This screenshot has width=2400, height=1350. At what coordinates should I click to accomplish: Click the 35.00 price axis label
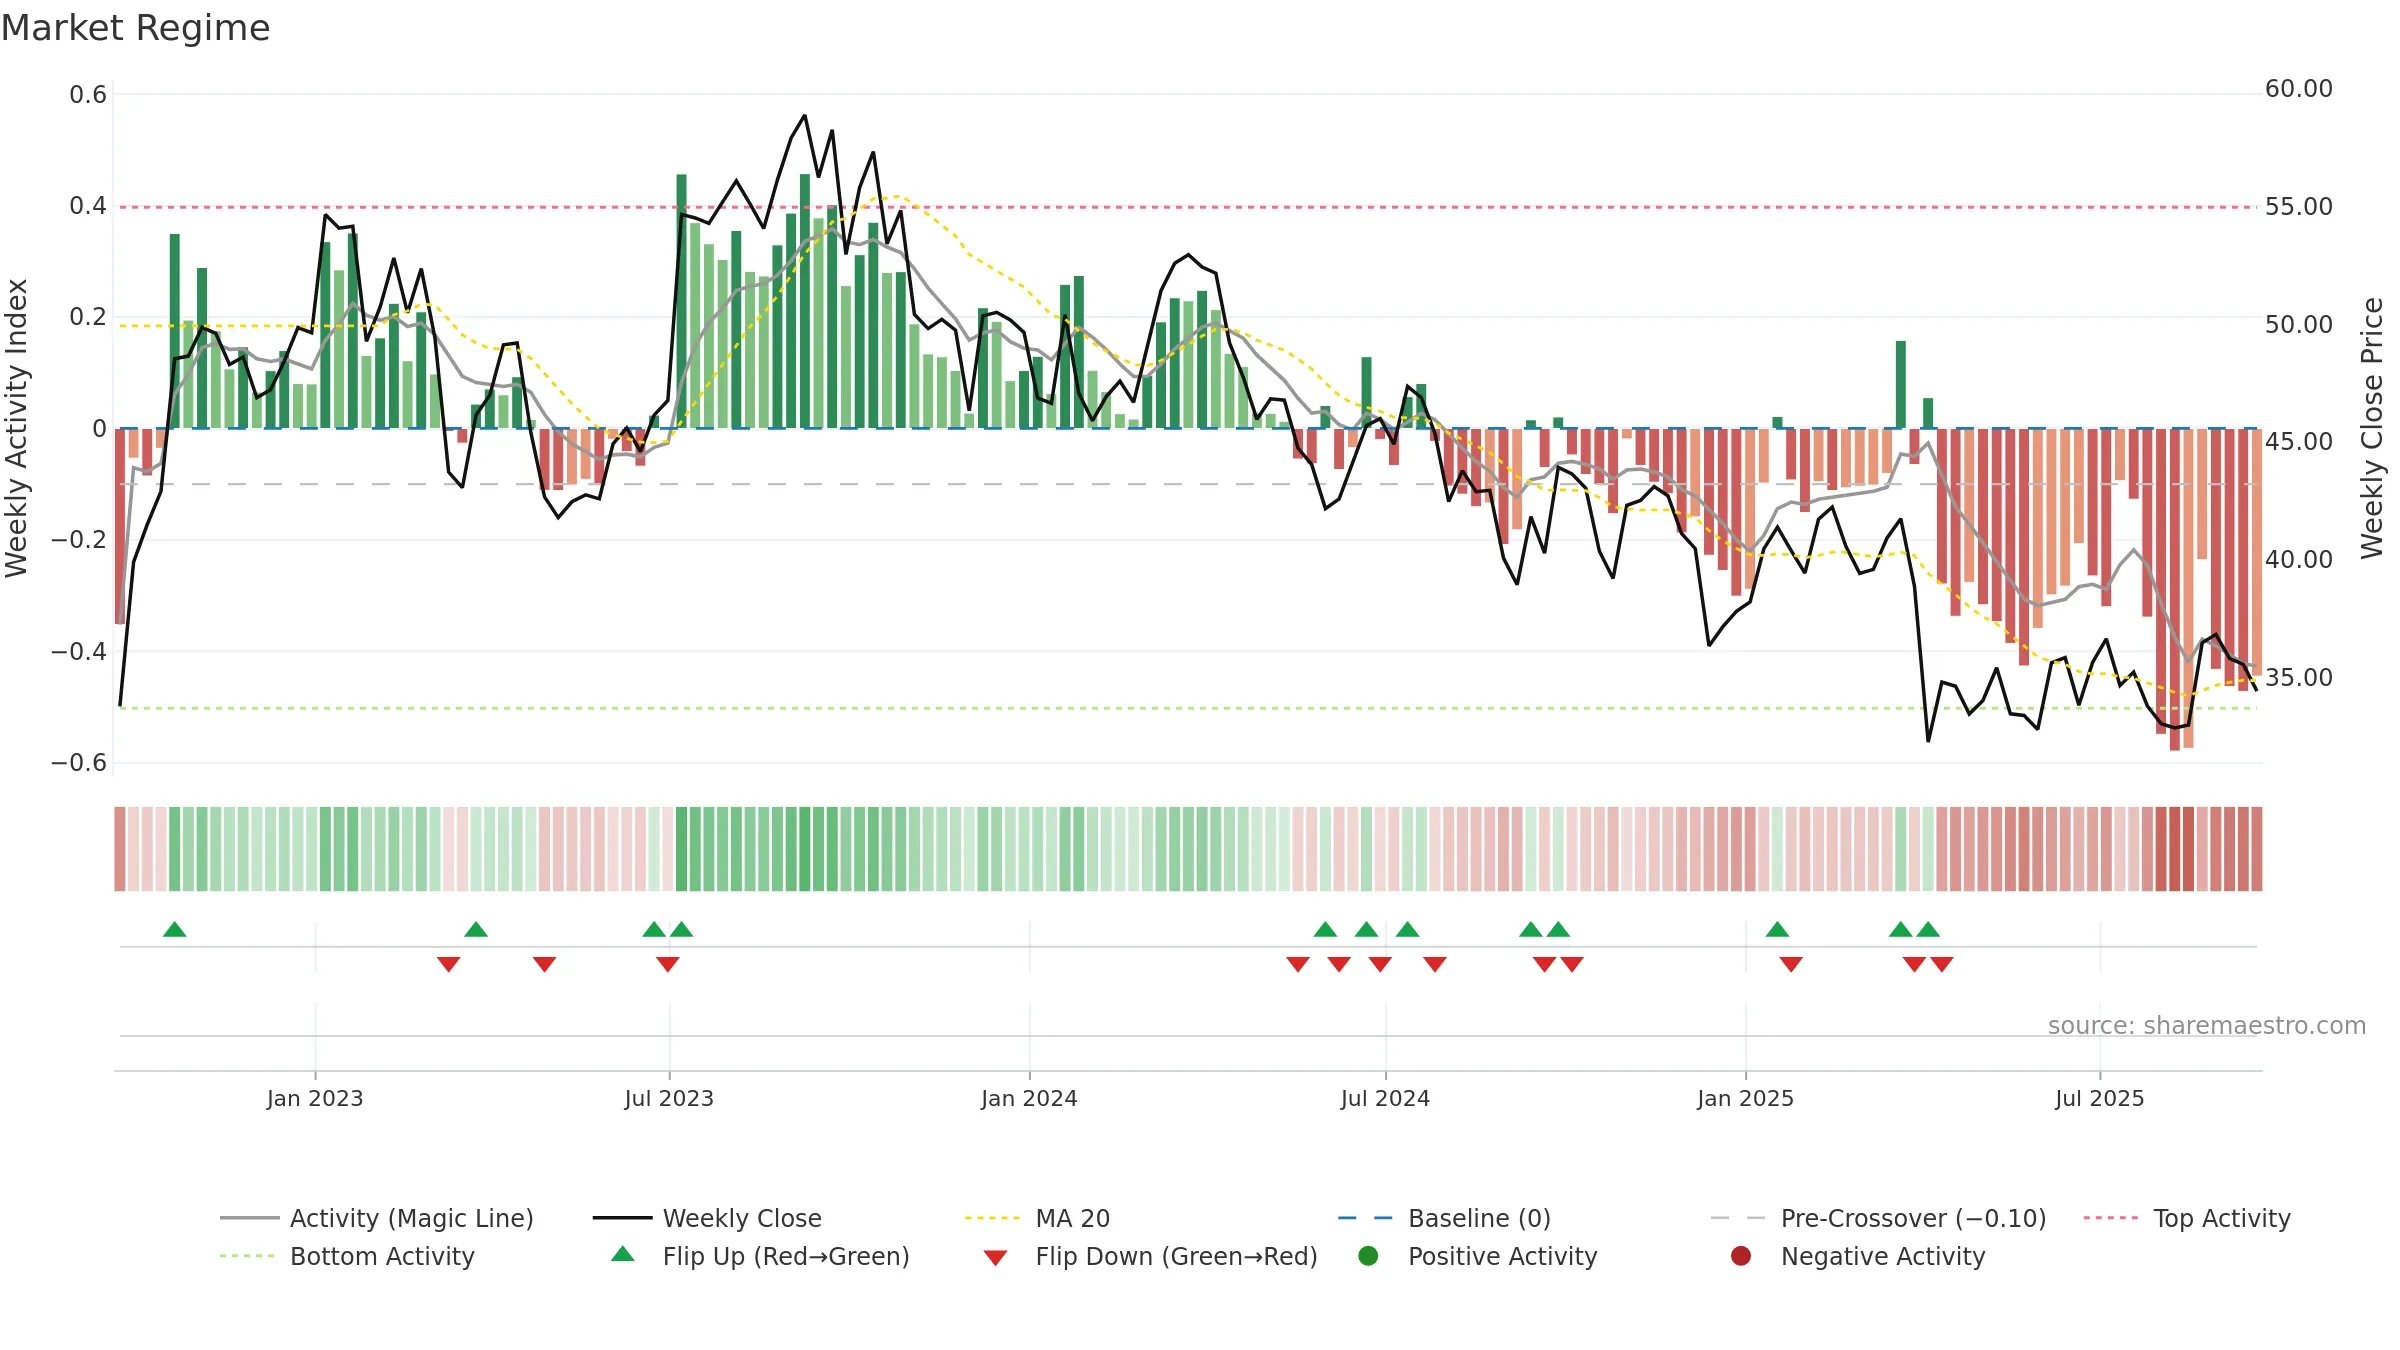[2299, 677]
